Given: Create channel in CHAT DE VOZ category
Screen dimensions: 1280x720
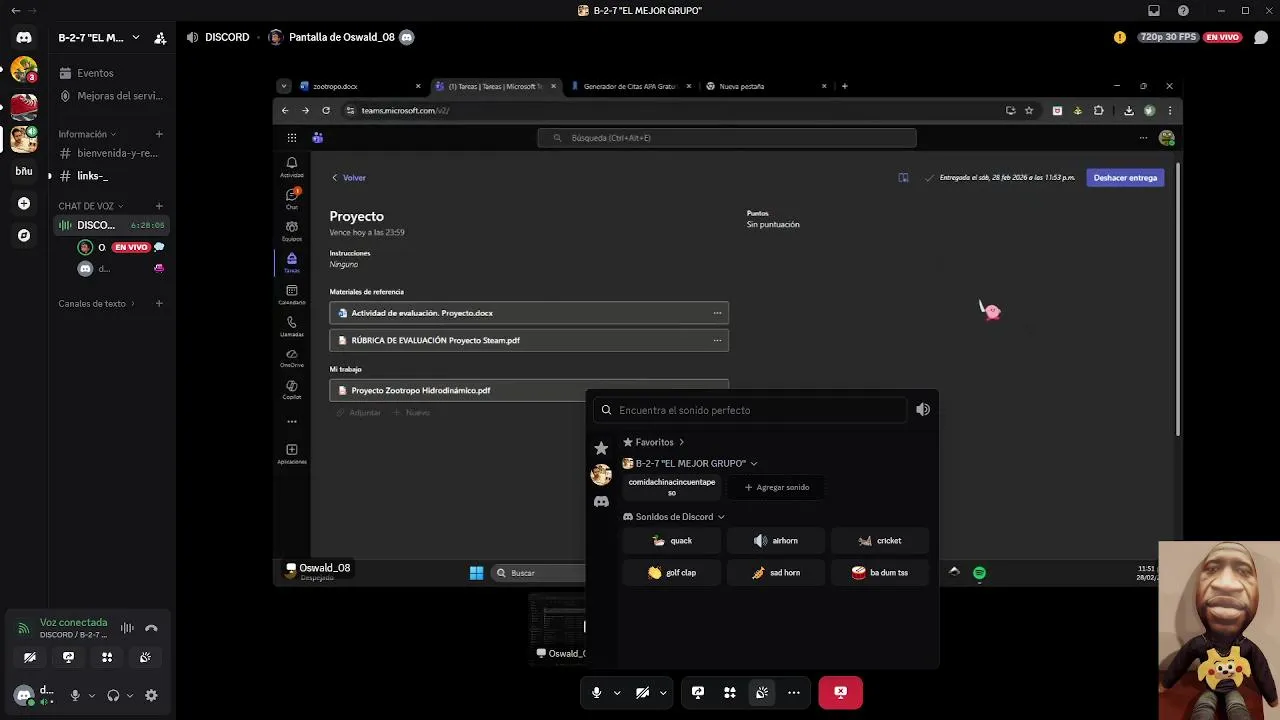Looking at the screenshot, I should [x=159, y=206].
